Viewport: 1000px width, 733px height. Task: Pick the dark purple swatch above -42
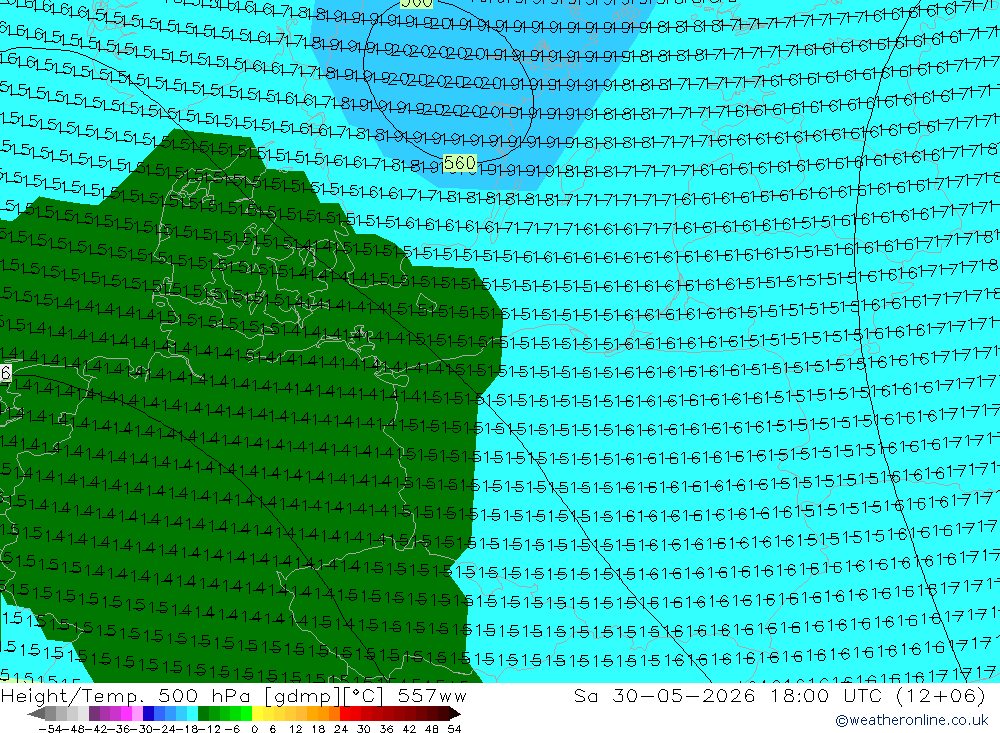pyautogui.click(x=94, y=713)
